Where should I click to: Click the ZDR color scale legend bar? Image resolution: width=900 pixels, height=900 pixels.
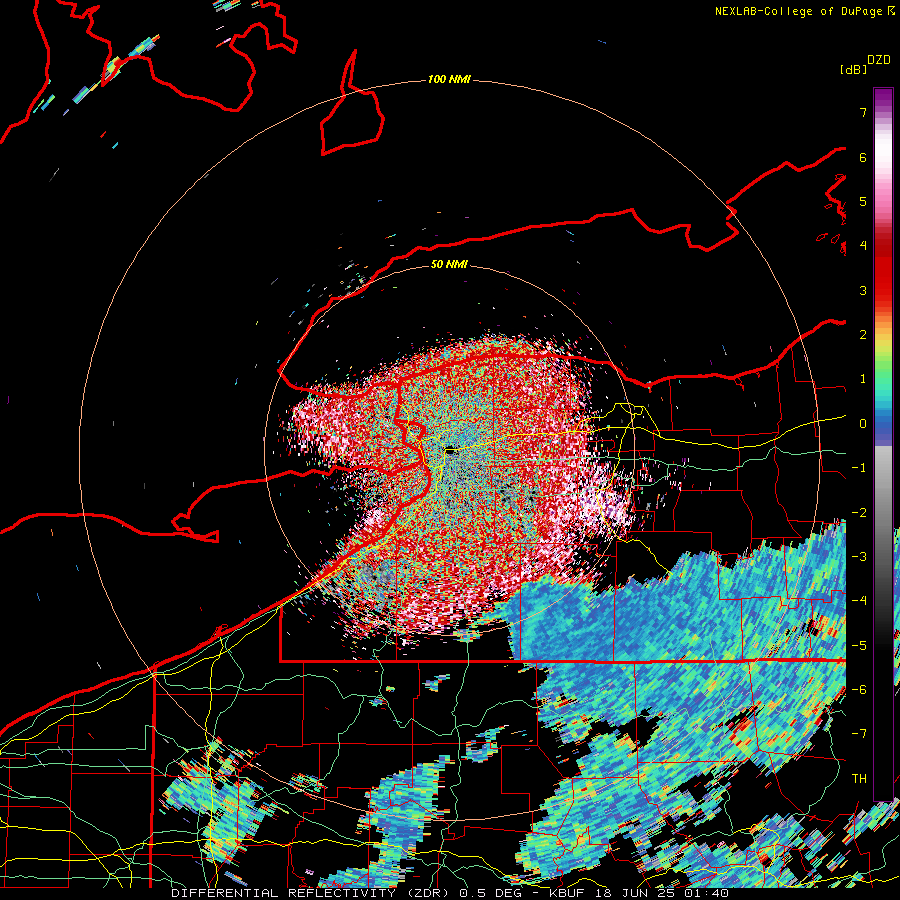pos(883,444)
